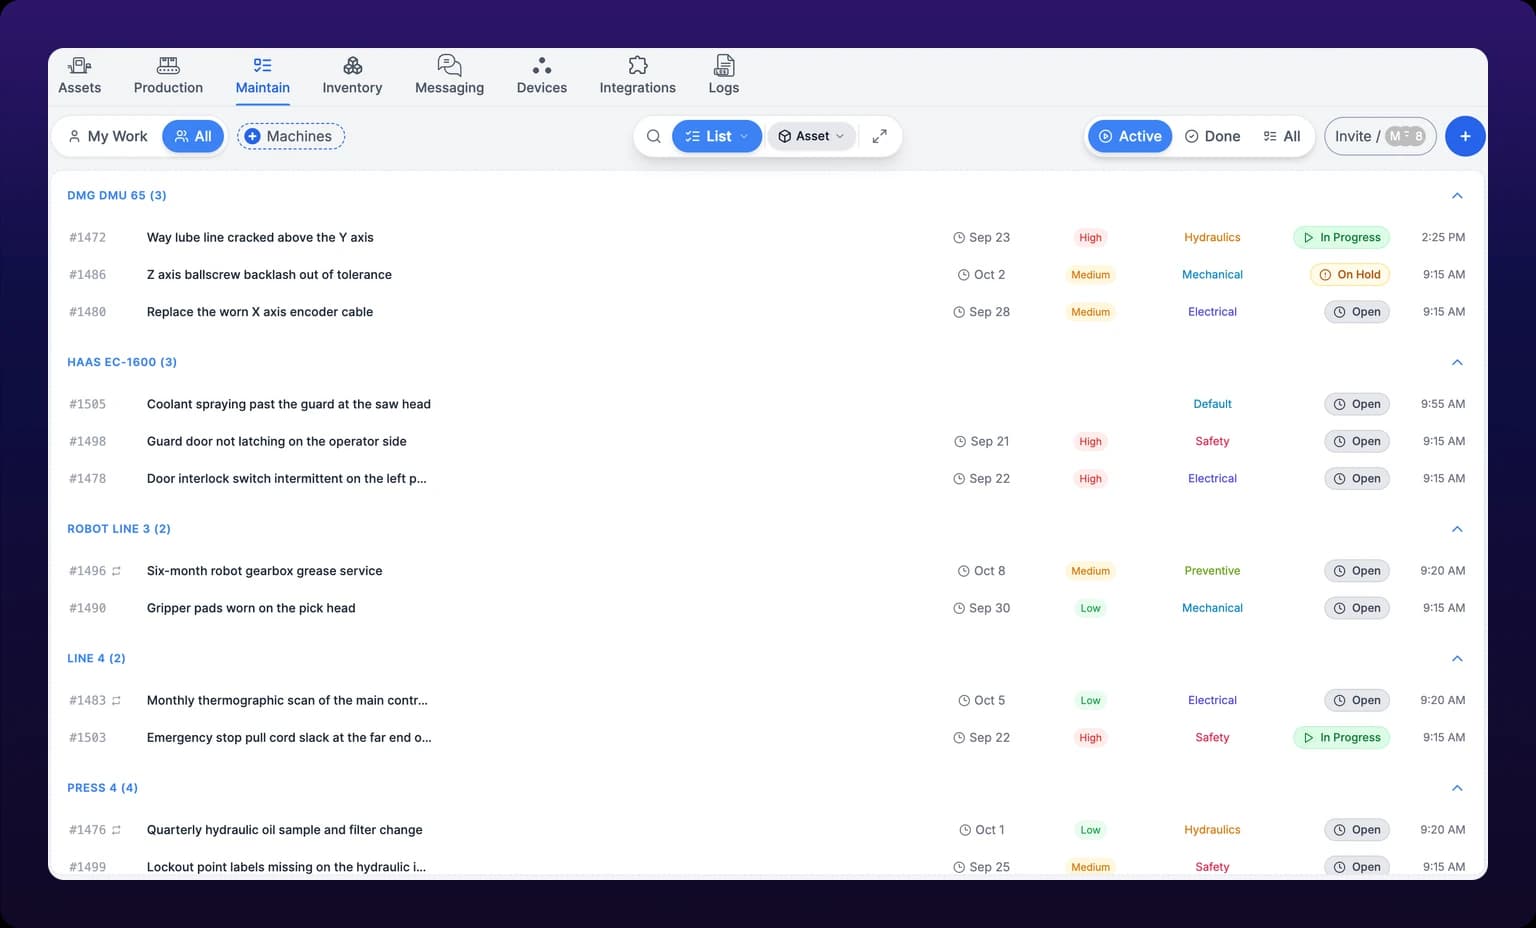Click the clock icon beside the Oct 8 due date
The height and width of the screenshot is (928, 1536).
(964, 571)
